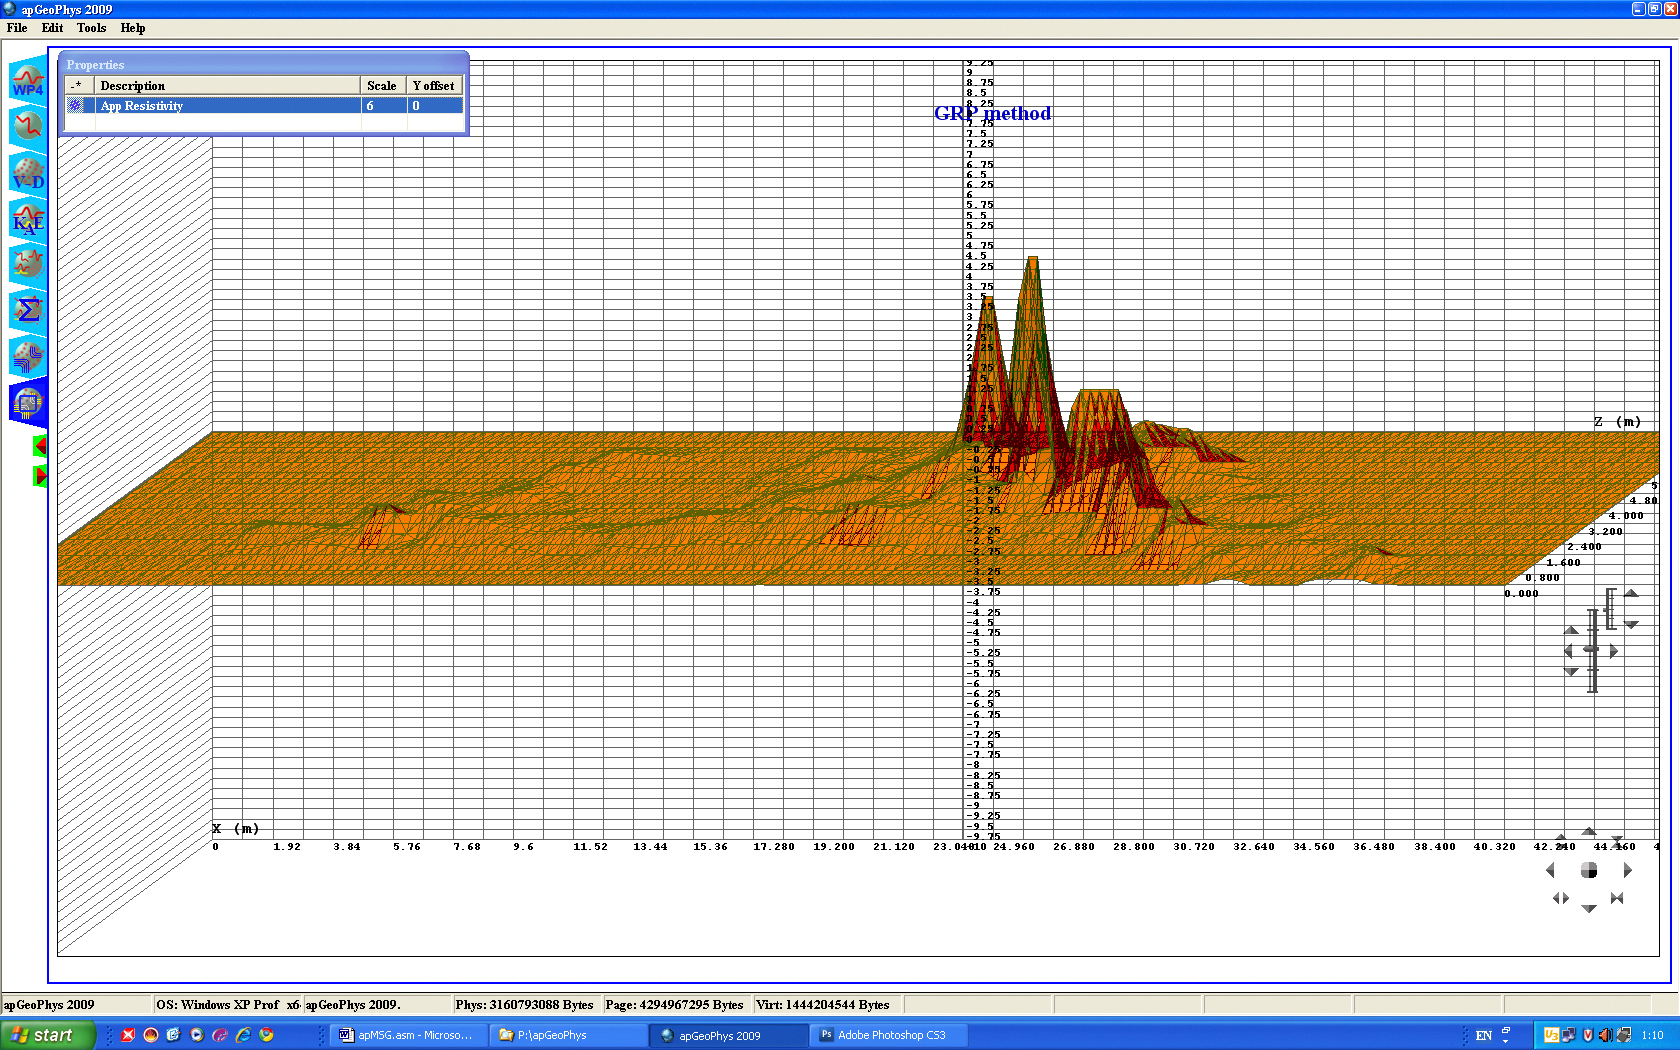Click the tall vertical slider handle
Image resolution: width=1680 pixels, height=1050 pixels.
point(1592,650)
